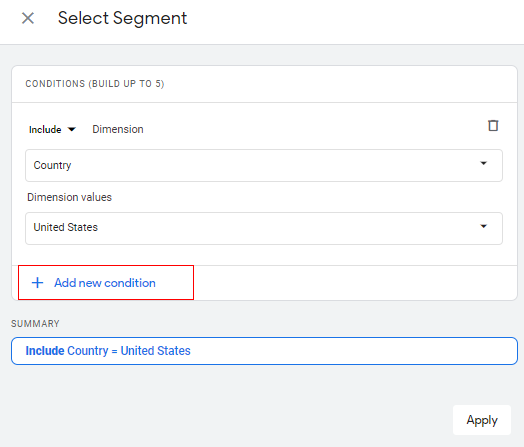Click the SUMMARY section heading

click(x=35, y=324)
